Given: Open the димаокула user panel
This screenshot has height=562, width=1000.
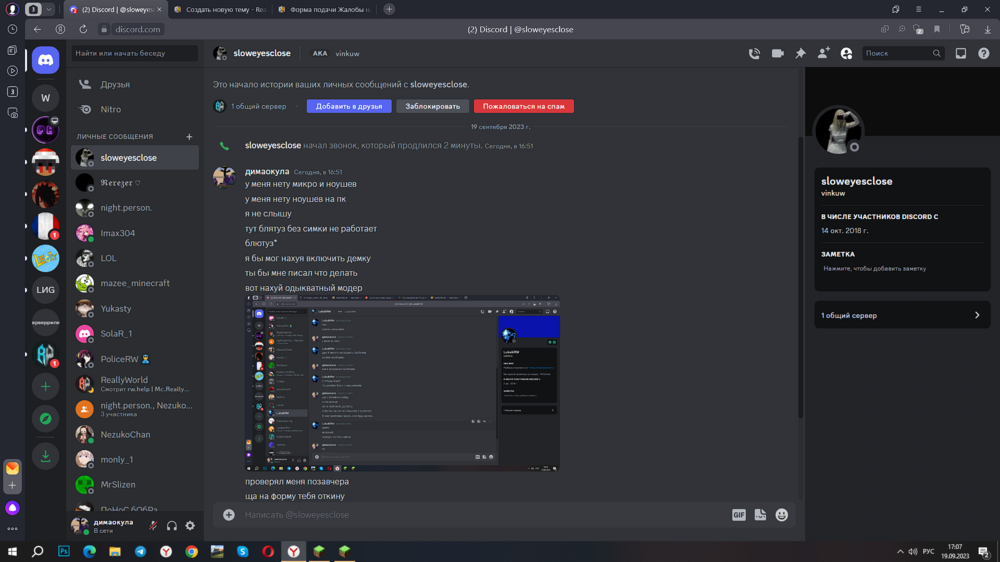Looking at the screenshot, I should 107,526.
